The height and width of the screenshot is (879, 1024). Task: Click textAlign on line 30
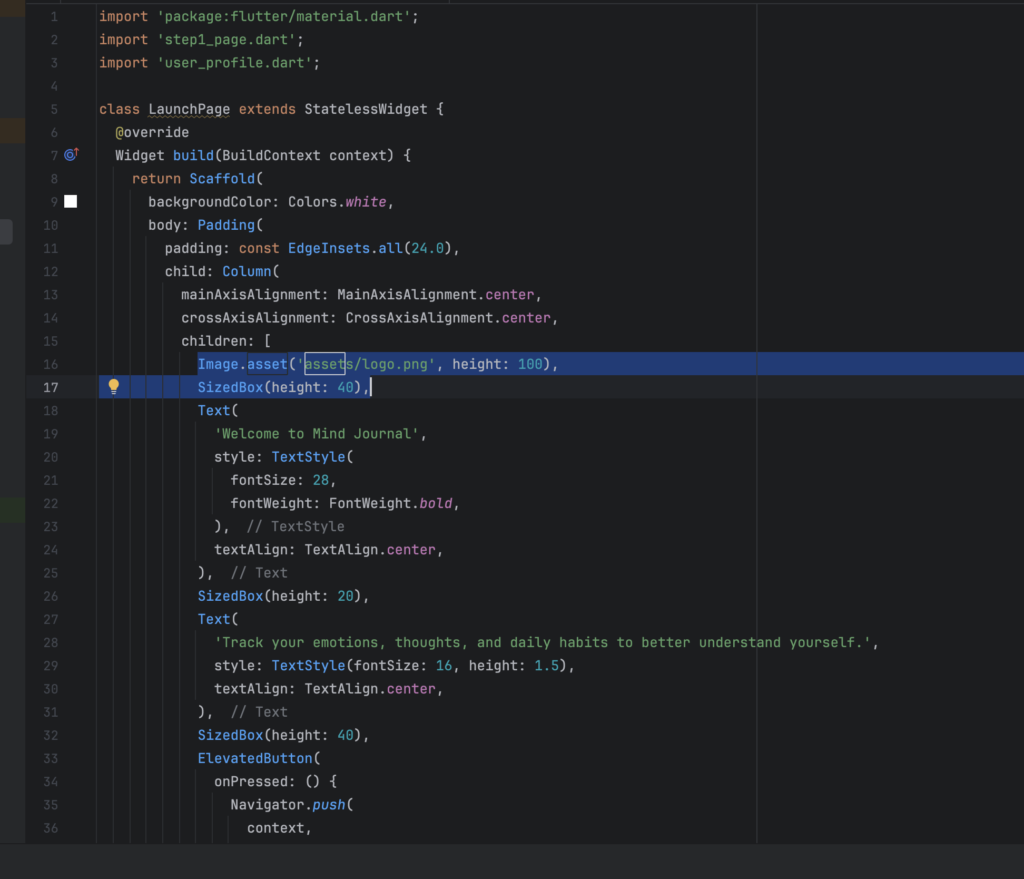(251, 689)
